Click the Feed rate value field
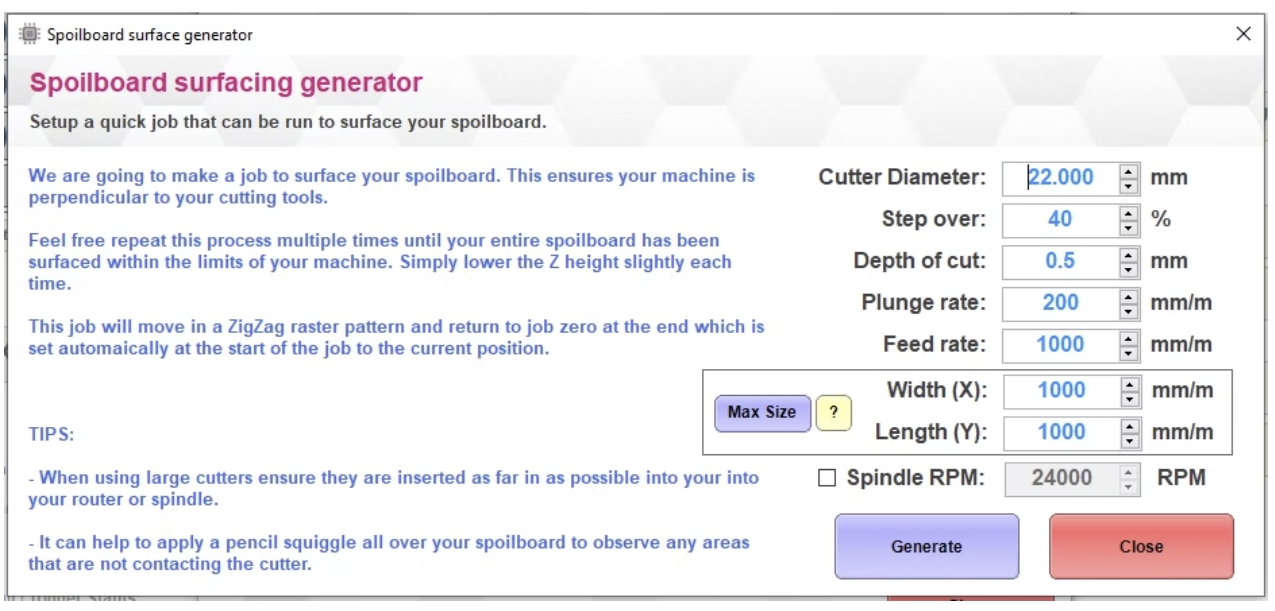 1061,345
